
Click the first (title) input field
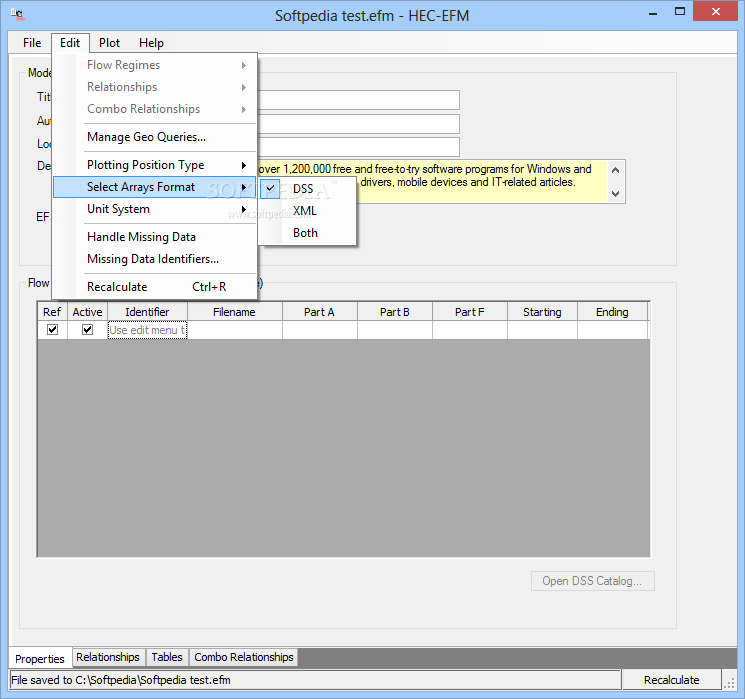[x=358, y=100]
